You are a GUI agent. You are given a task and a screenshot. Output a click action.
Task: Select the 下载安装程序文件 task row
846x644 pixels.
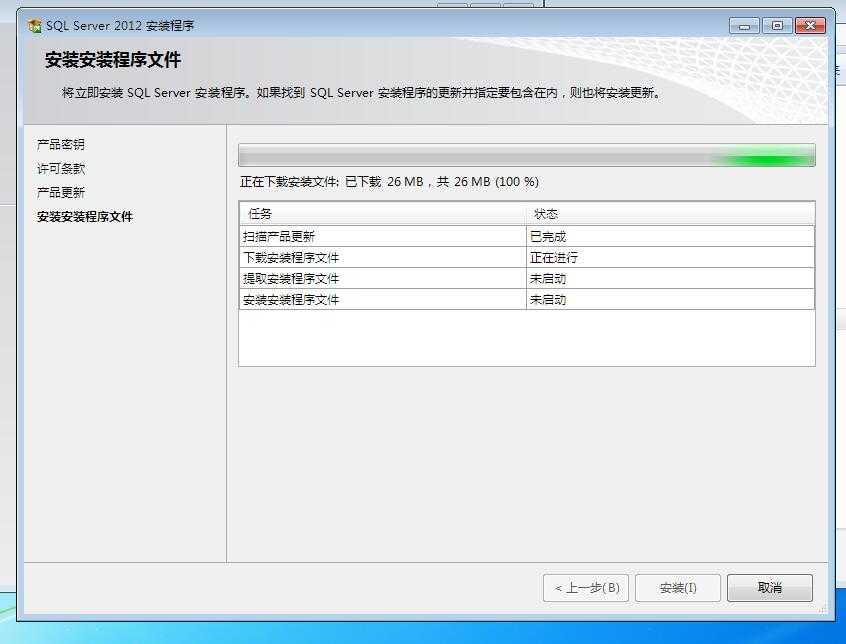pyautogui.click(x=527, y=257)
